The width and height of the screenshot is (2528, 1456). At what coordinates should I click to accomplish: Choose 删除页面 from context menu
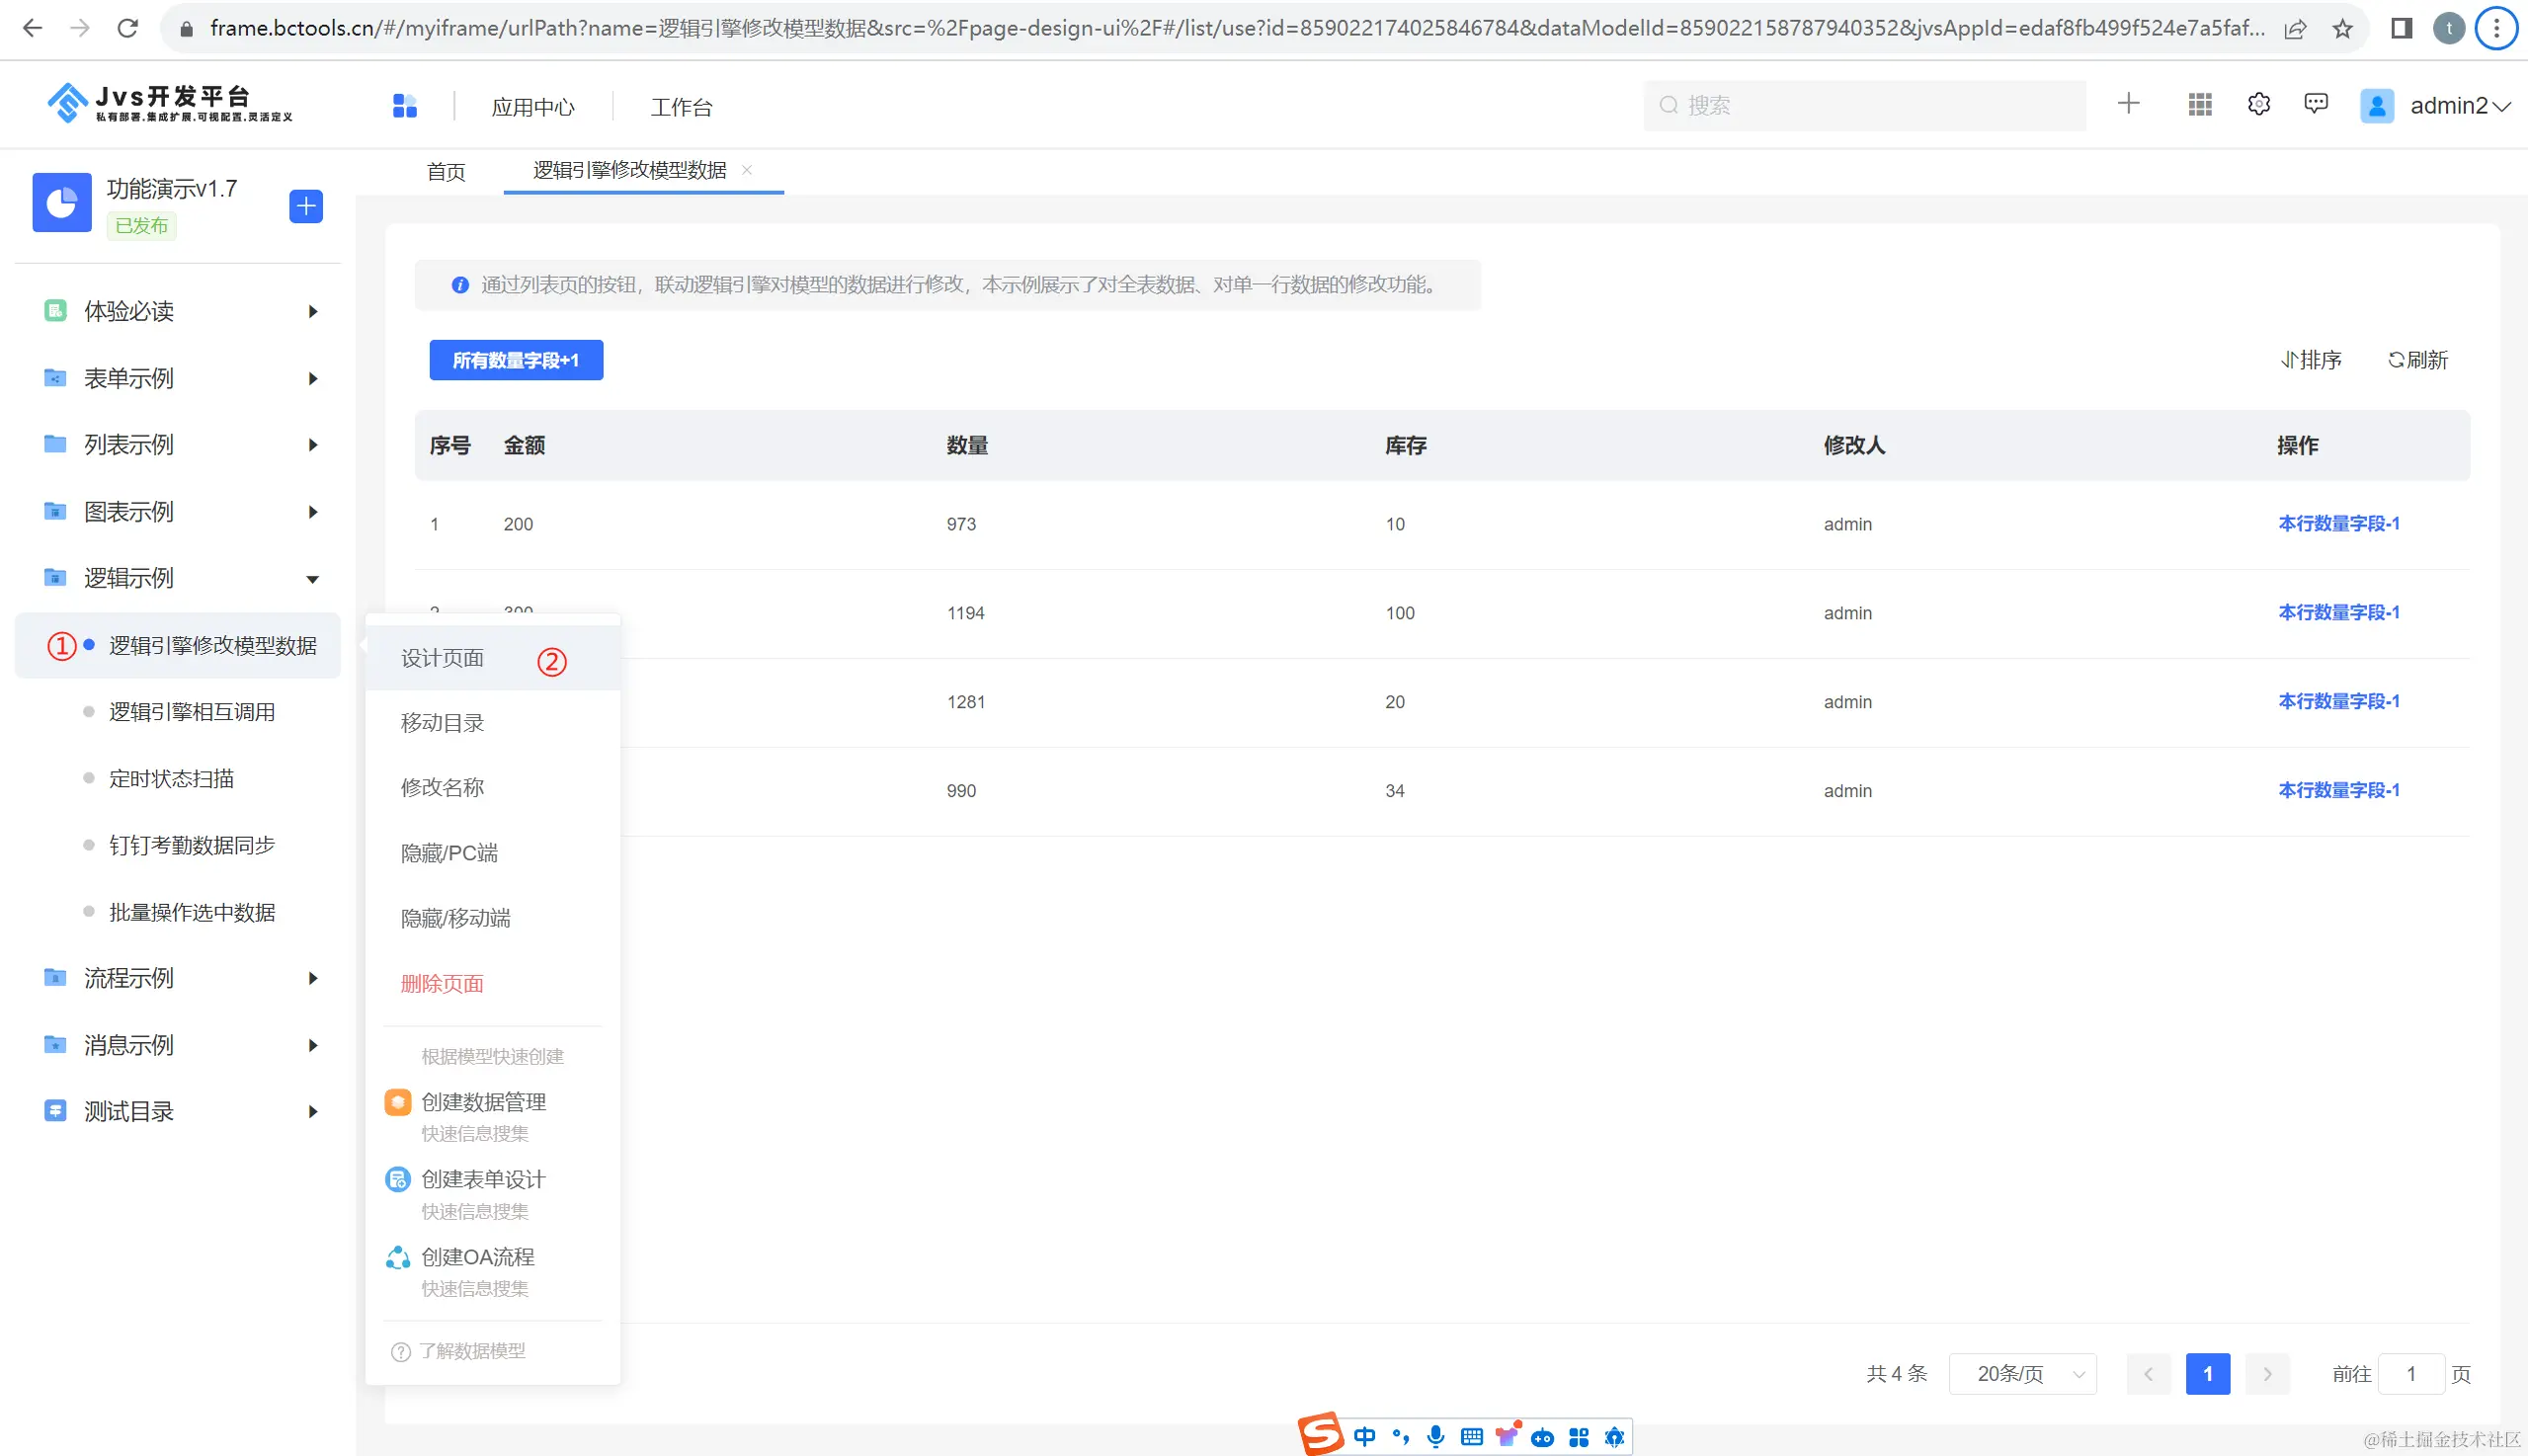[x=443, y=984]
